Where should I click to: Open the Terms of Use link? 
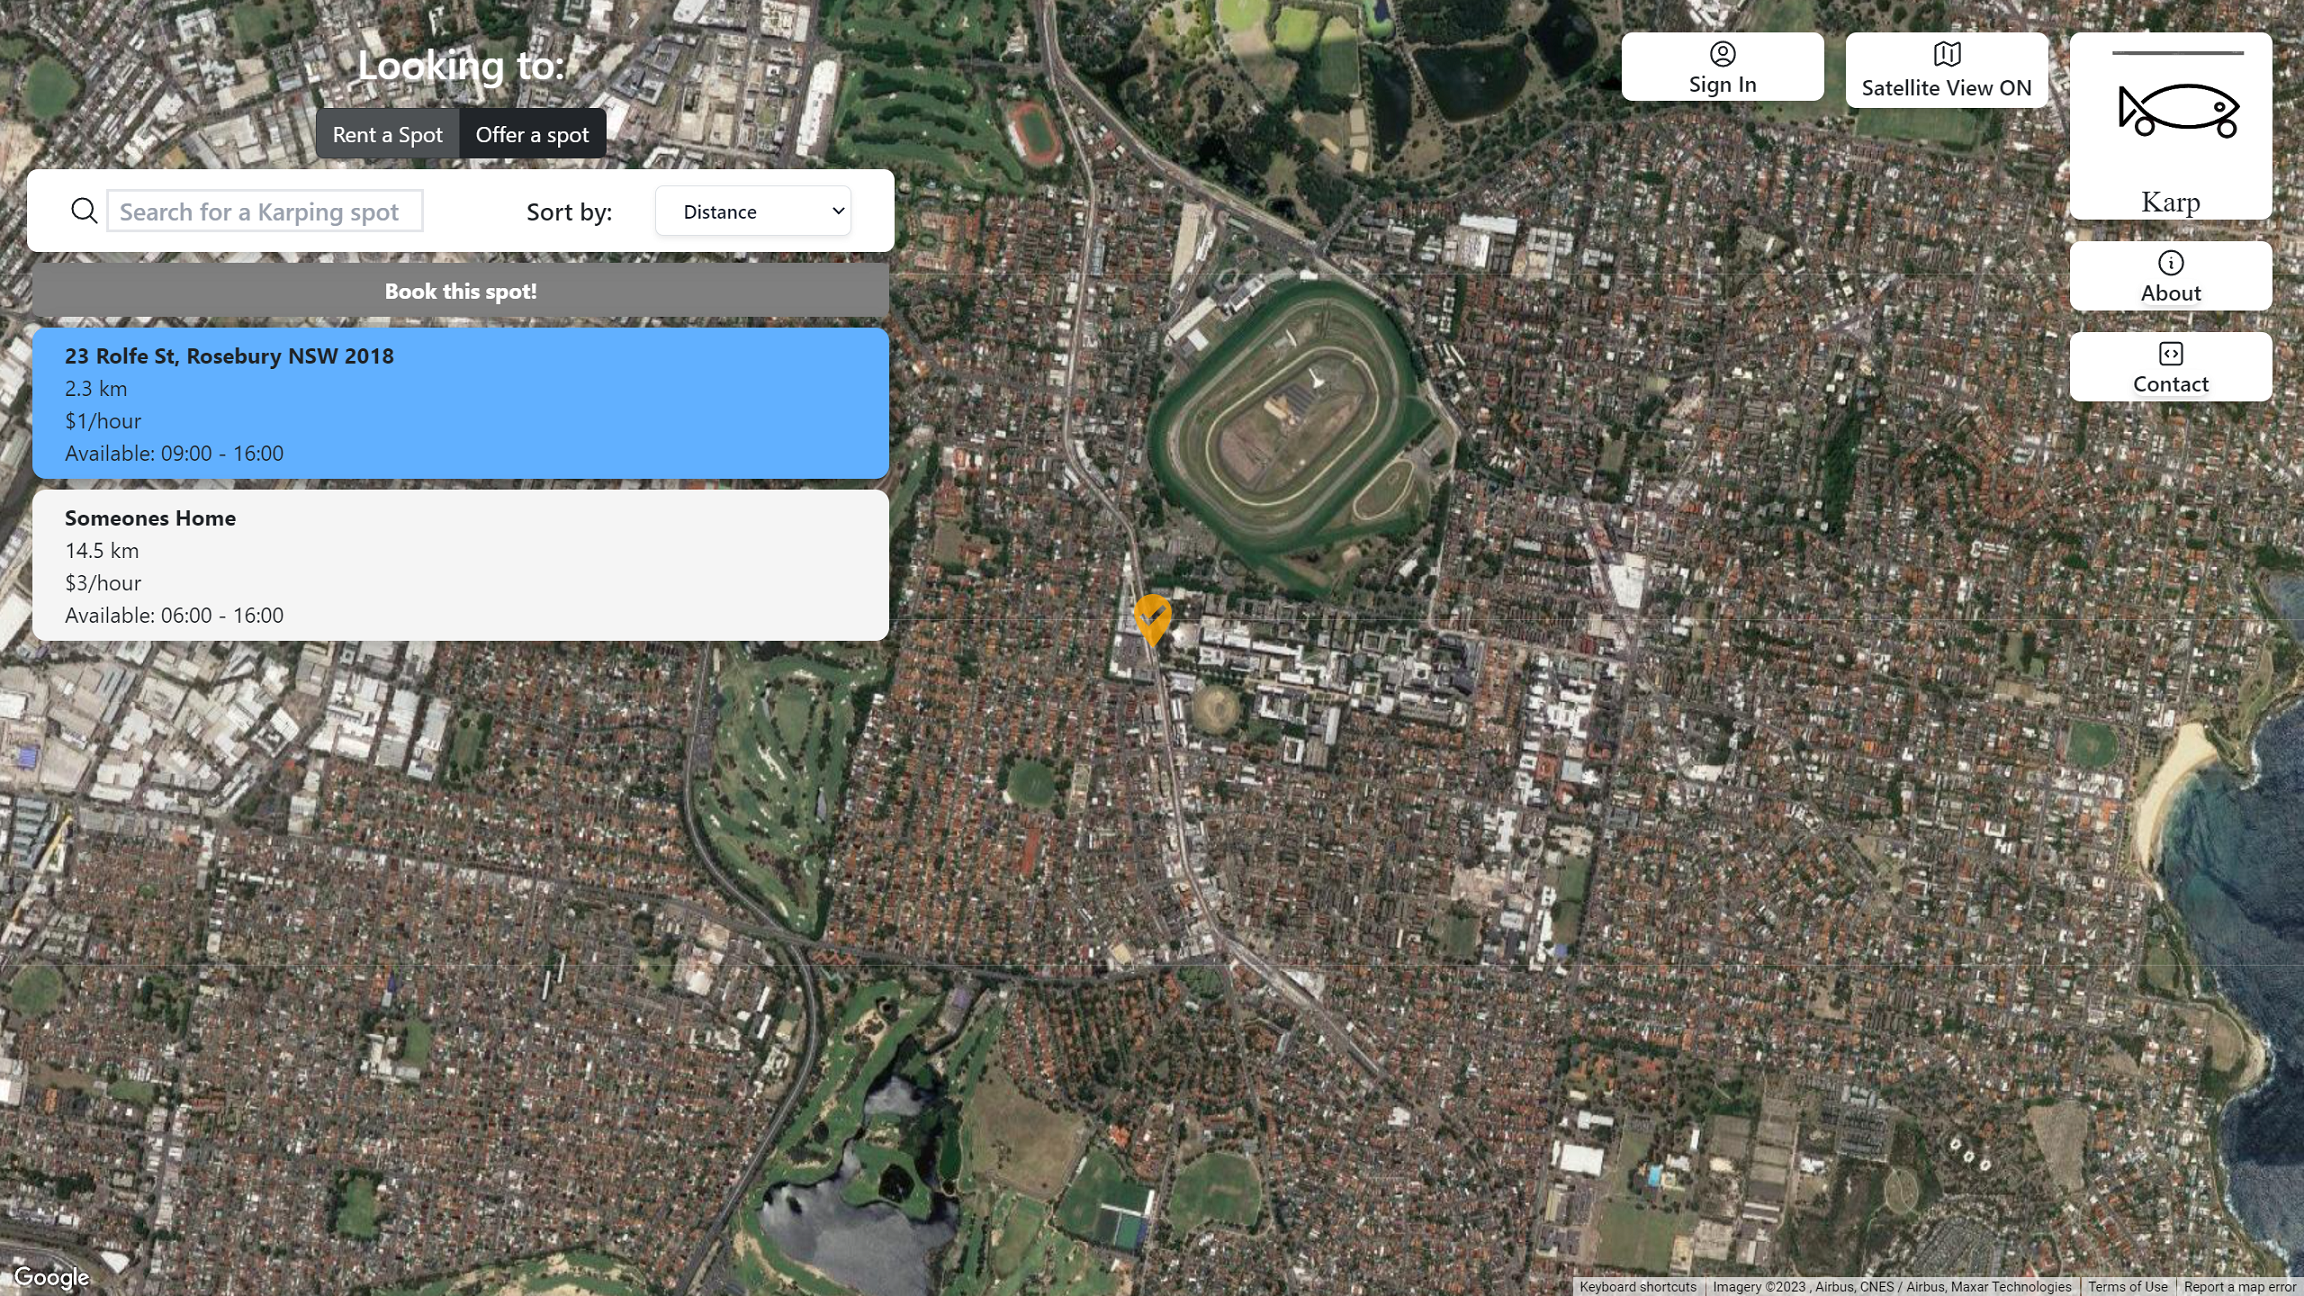(x=2127, y=1287)
